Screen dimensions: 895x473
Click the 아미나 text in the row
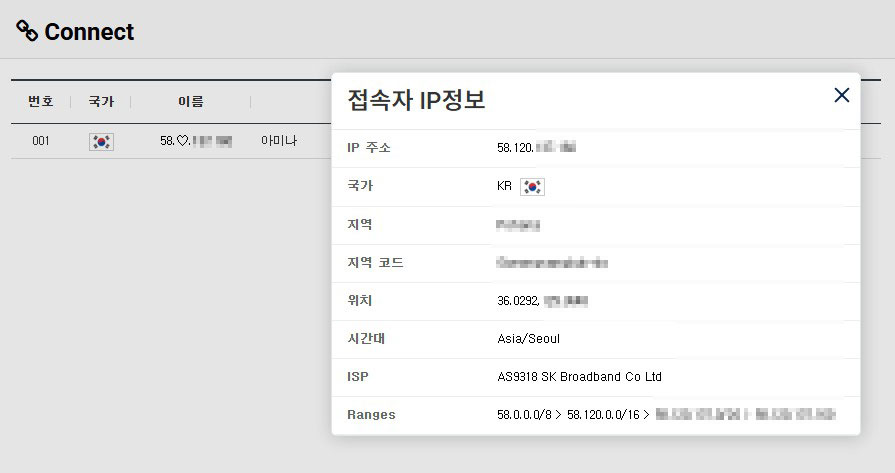pyautogui.click(x=278, y=142)
